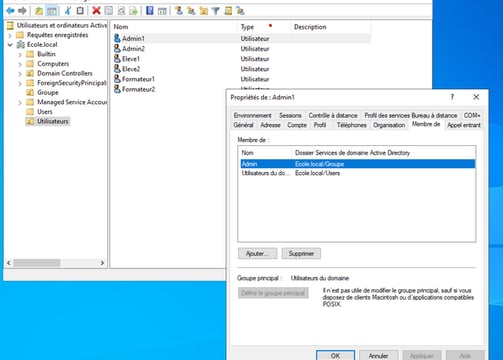Open the Profil tab

(320, 125)
